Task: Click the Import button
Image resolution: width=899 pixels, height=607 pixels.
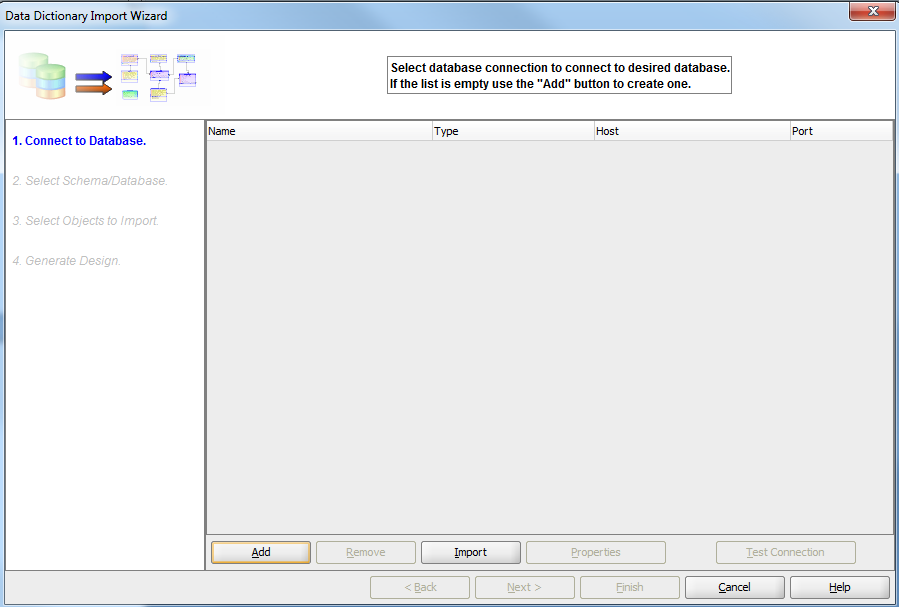Action: [x=471, y=552]
